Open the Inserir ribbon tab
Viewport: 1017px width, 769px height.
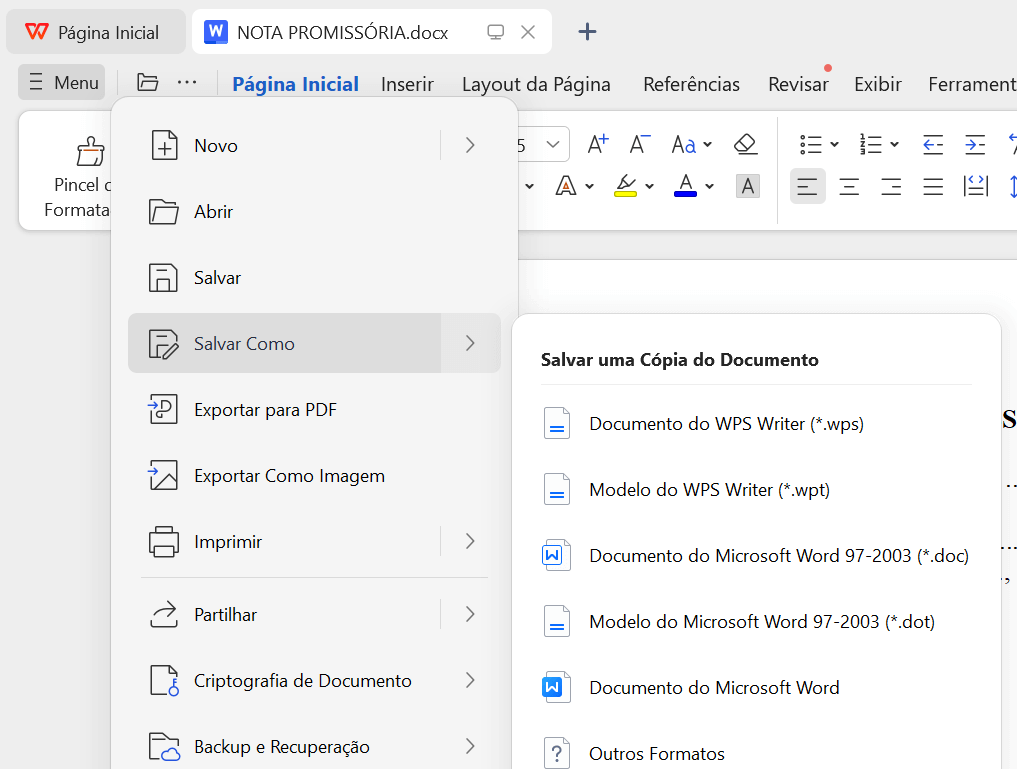[407, 84]
